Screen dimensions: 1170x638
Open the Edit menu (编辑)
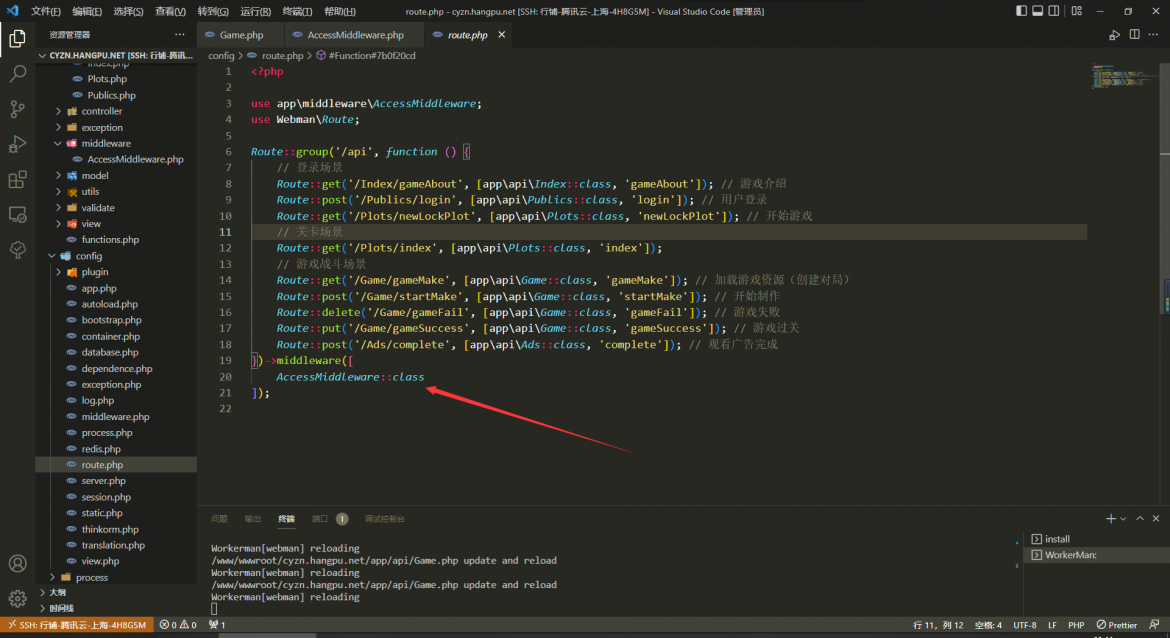(87, 11)
